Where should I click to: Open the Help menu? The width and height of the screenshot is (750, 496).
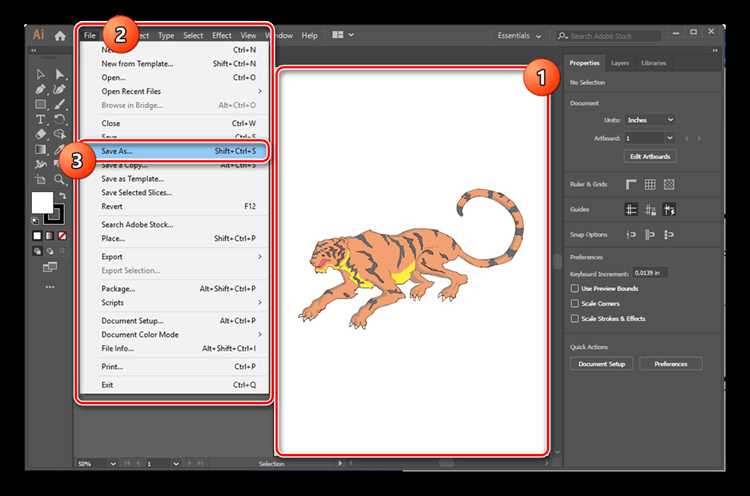(x=309, y=35)
